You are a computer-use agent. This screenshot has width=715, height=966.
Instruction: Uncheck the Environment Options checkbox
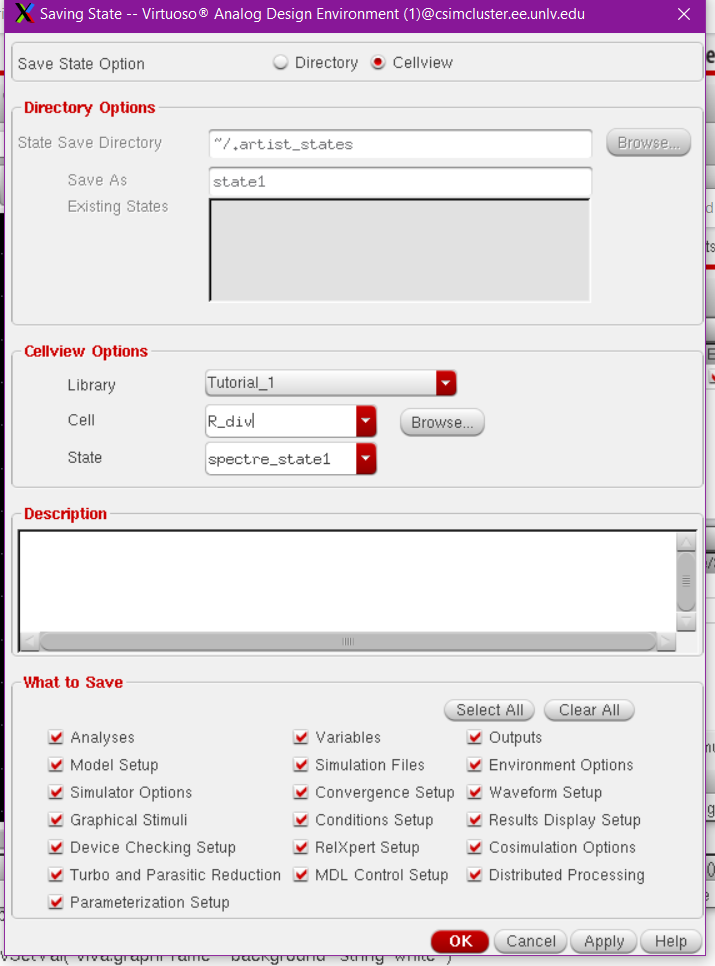475,765
